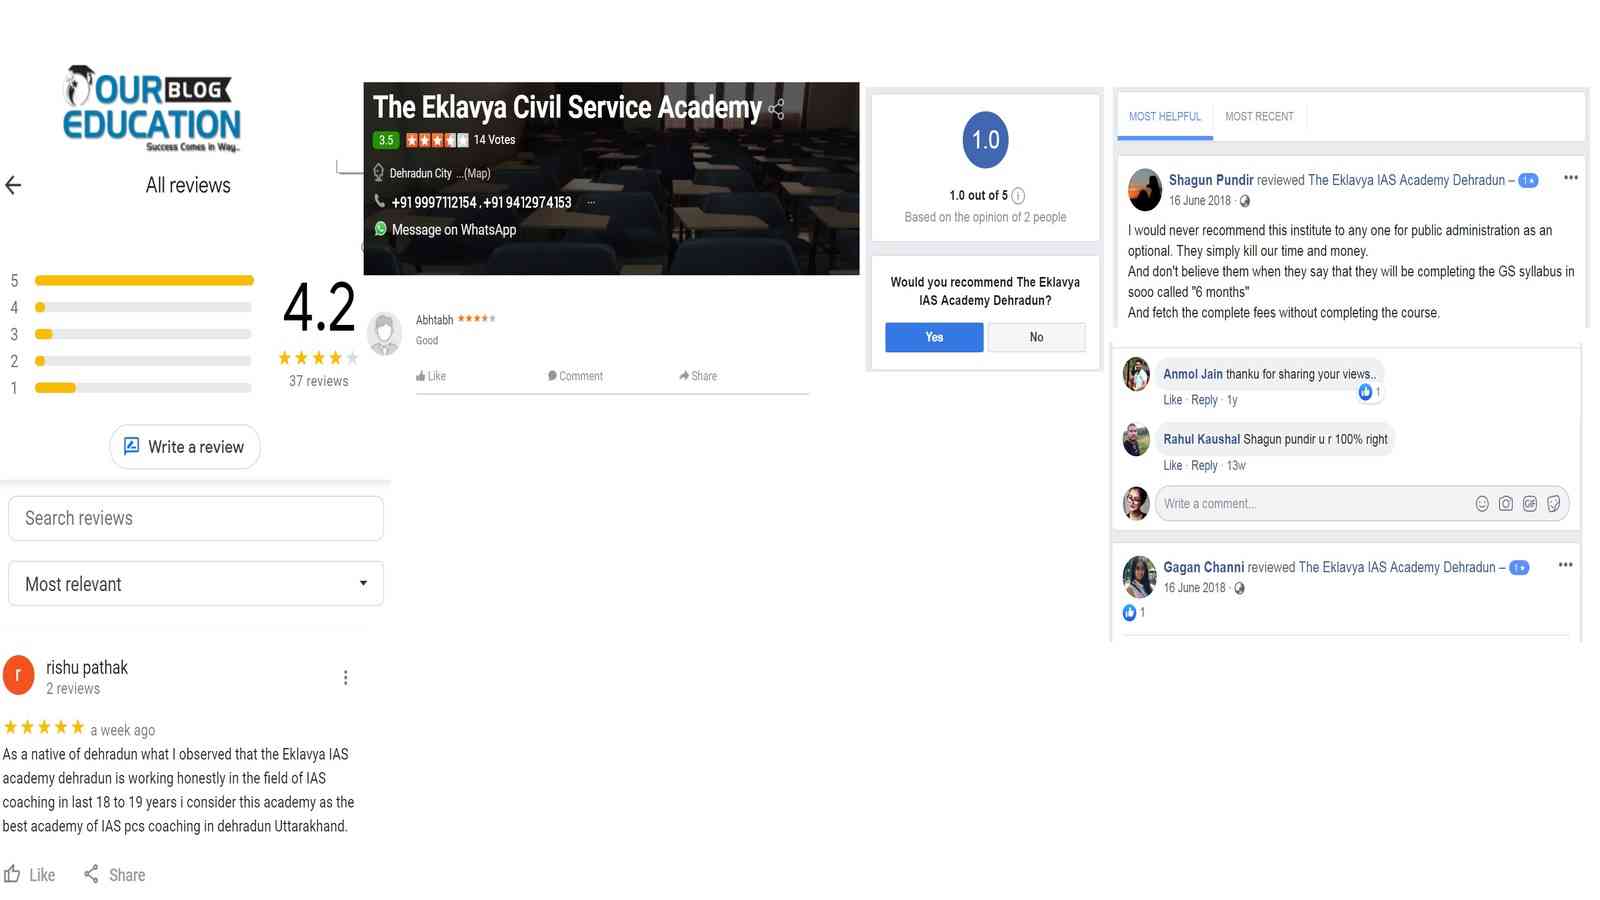Open options menu on Gagan Channi's review
Image resolution: width=1600 pixels, height=900 pixels.
point(1566,565)
